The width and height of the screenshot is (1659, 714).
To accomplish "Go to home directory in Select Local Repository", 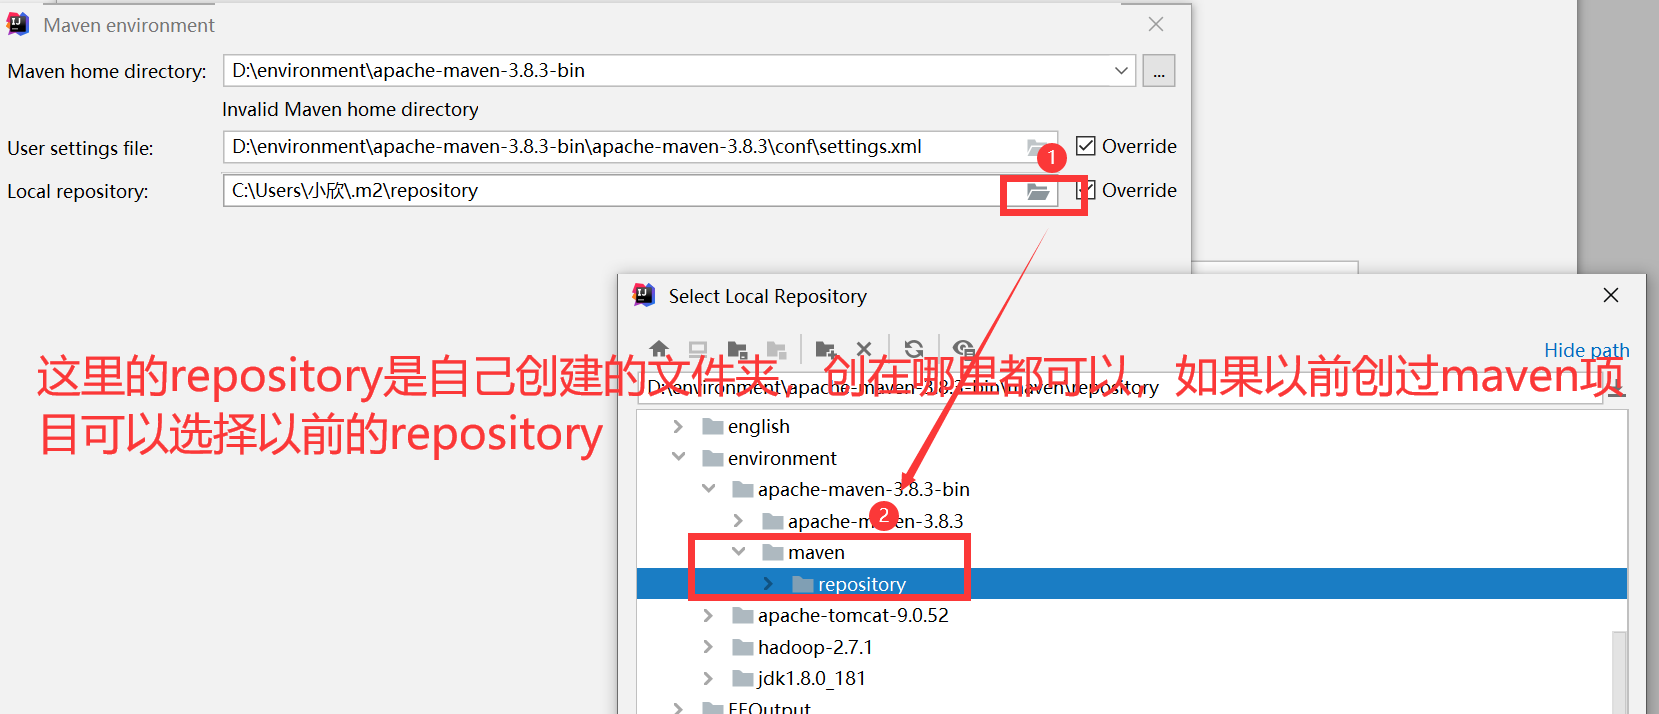I will click(x=659, y=349).
